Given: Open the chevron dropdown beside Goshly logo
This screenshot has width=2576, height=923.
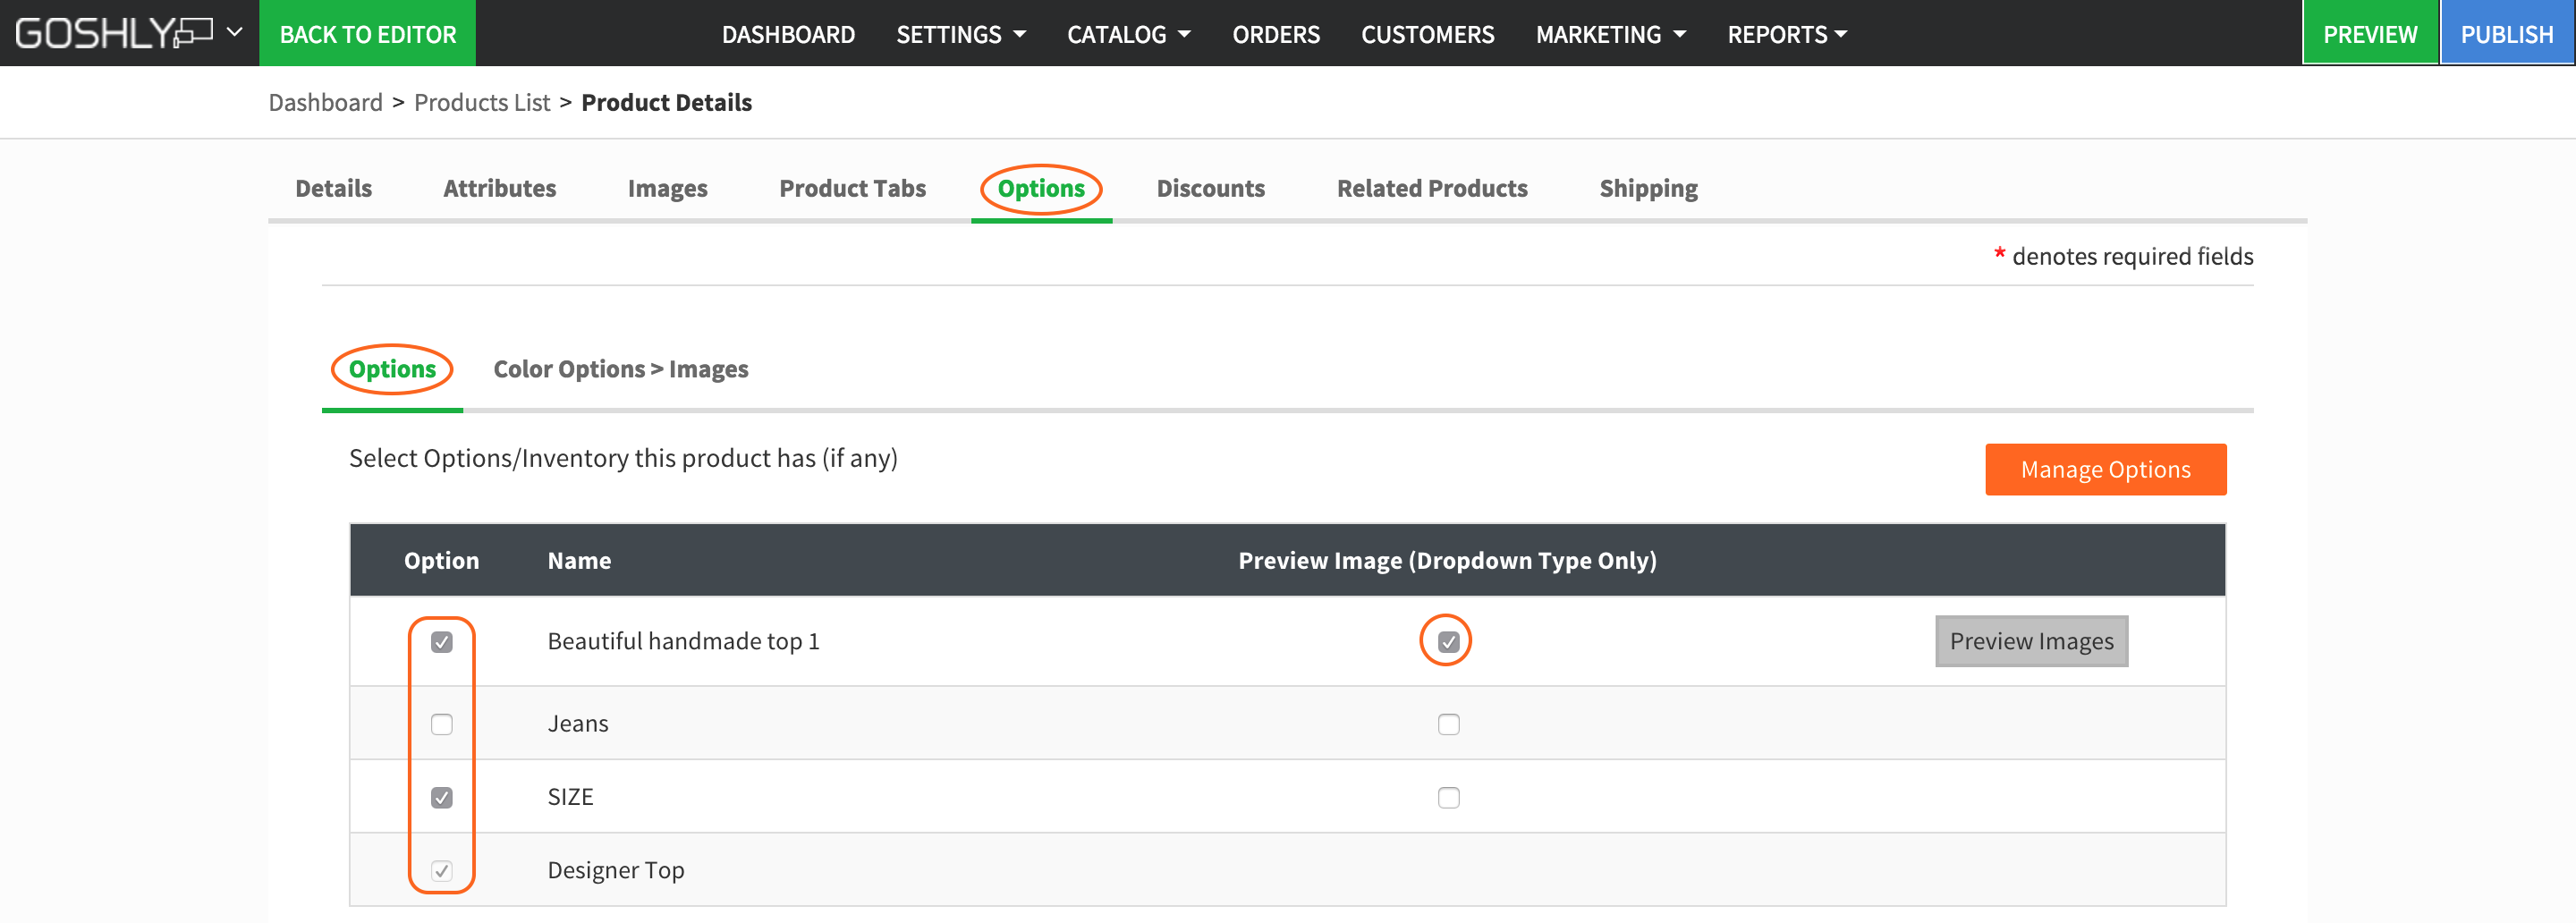Looking at the screenshot, I should (x=235, y=32).
